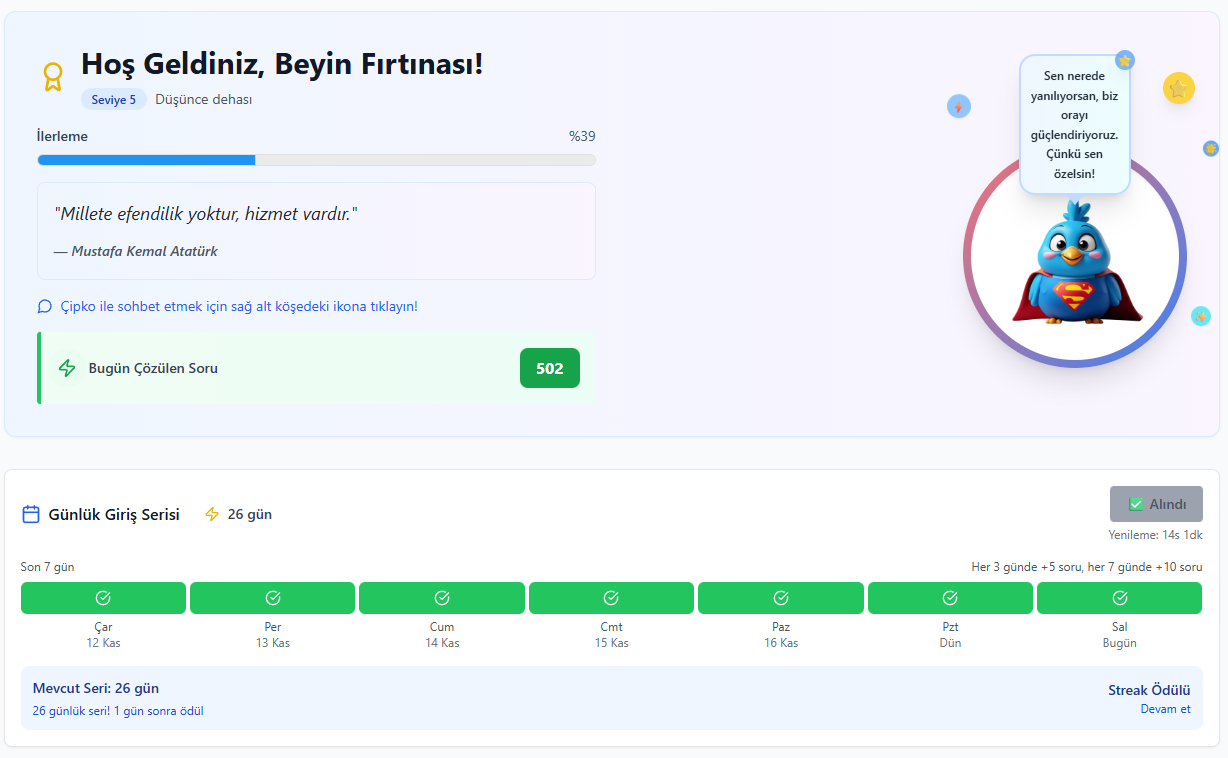The width and height of the screenshot is (1228, 758).
Task: Click the Düşünce dehası title text
Action: [x=204, y=100]
